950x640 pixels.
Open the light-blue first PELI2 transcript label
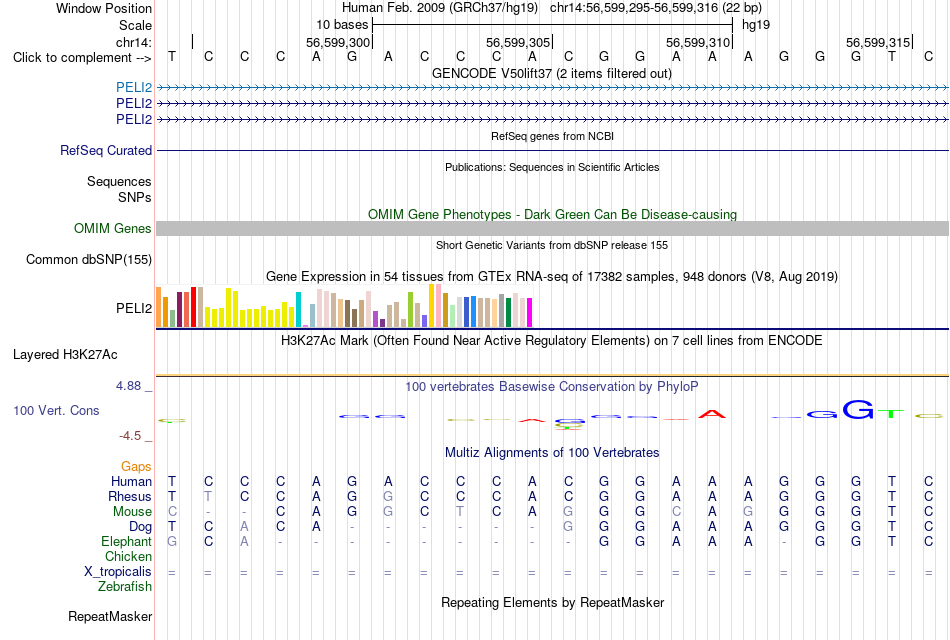click(134, 87)
